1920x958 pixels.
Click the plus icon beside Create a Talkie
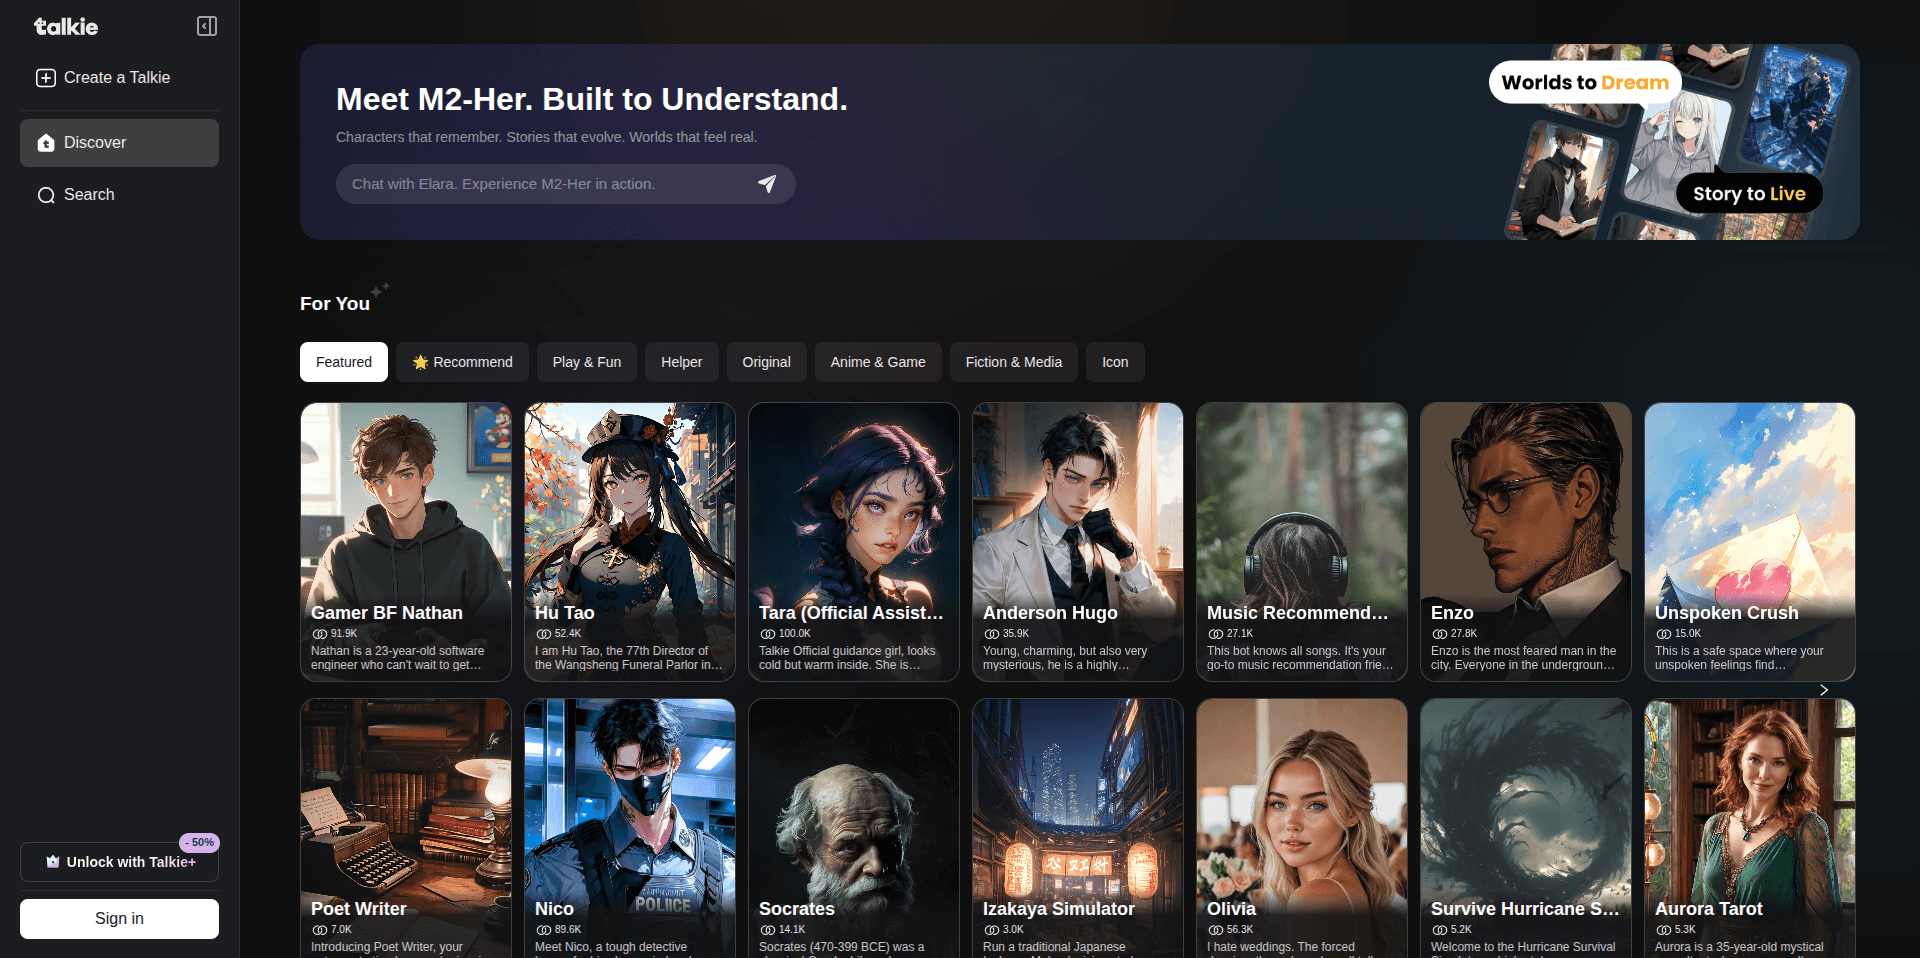45,77
